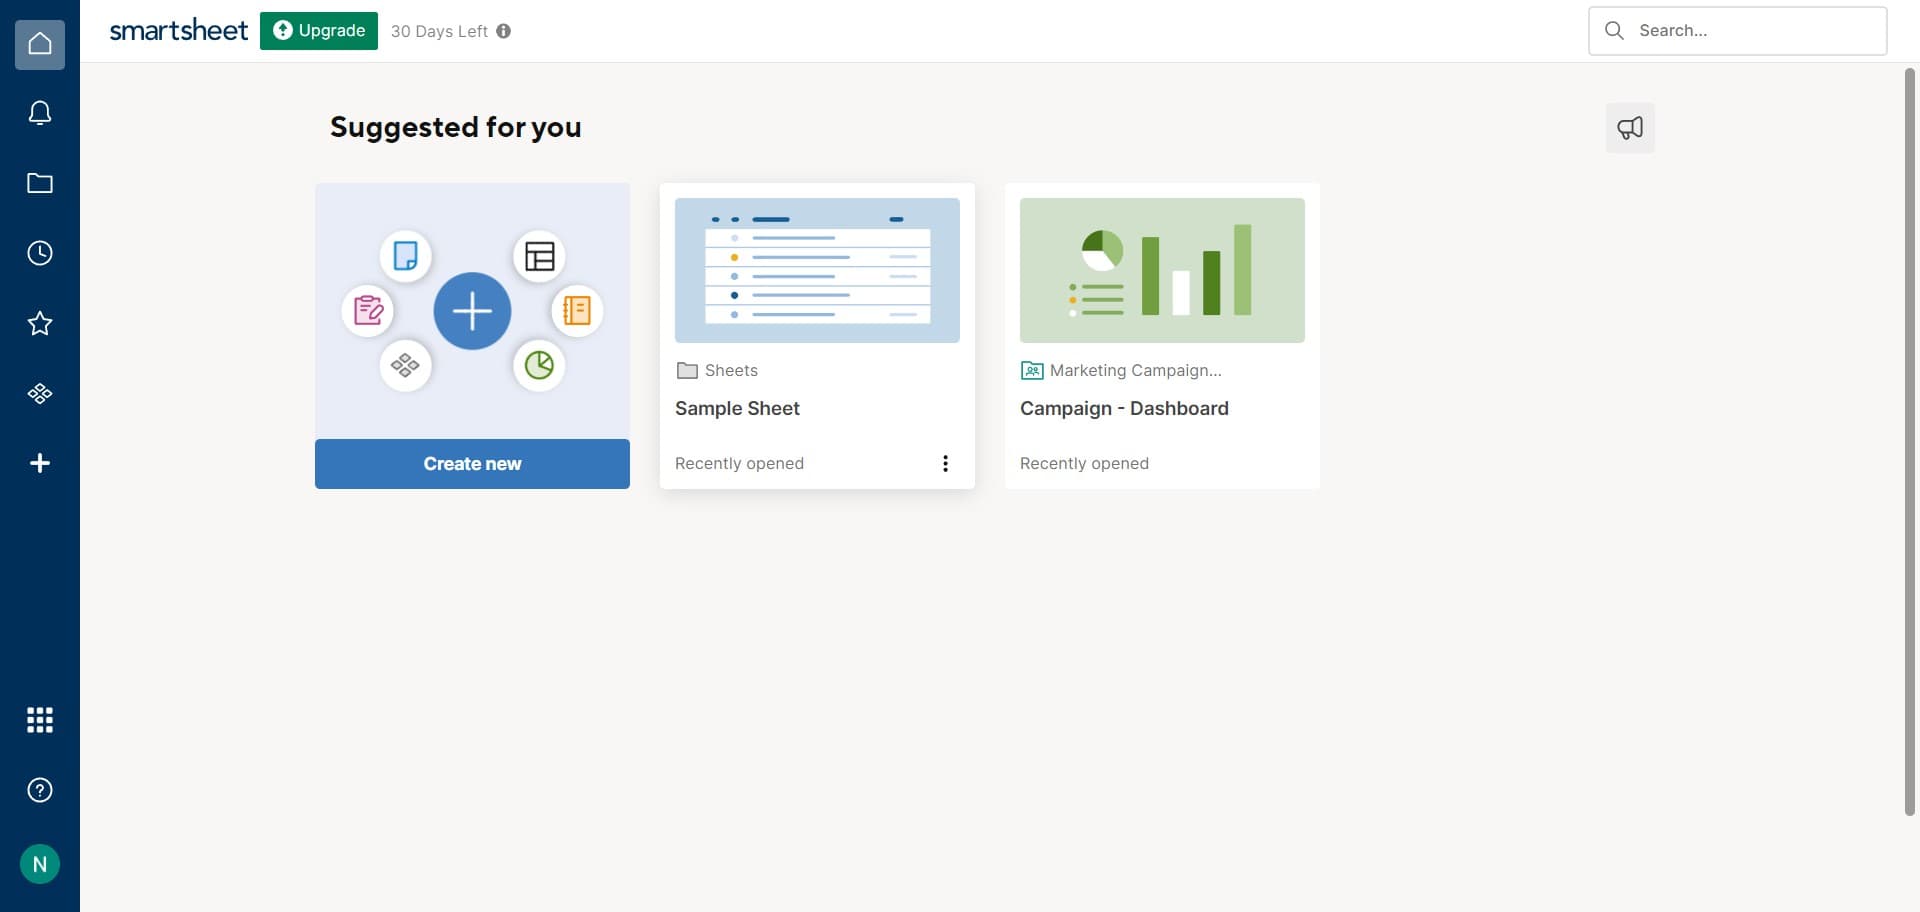Open the Notifications bell icon
Image resolution: width=1920 pixels, height=912 pixels.
click(40, 113)
